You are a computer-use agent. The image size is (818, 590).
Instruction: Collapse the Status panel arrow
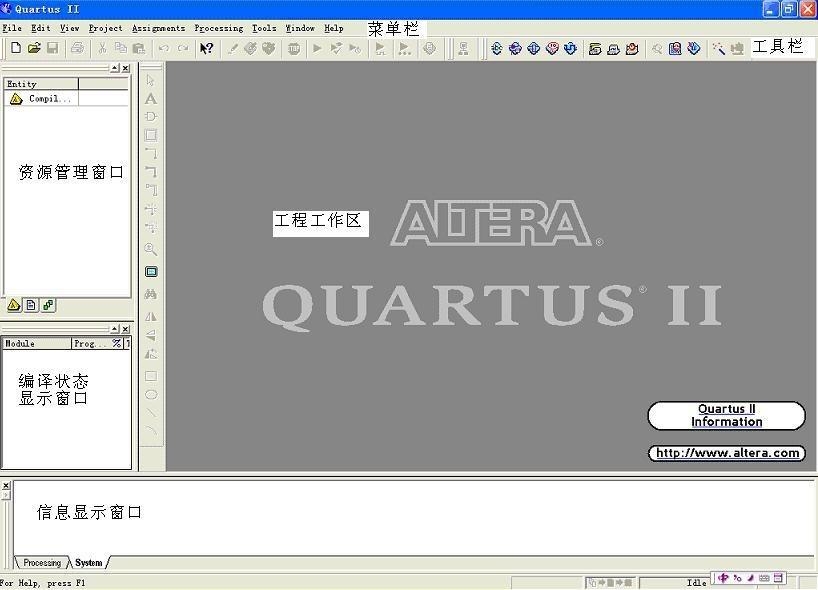pyautogui.click(x=115, y=329)
